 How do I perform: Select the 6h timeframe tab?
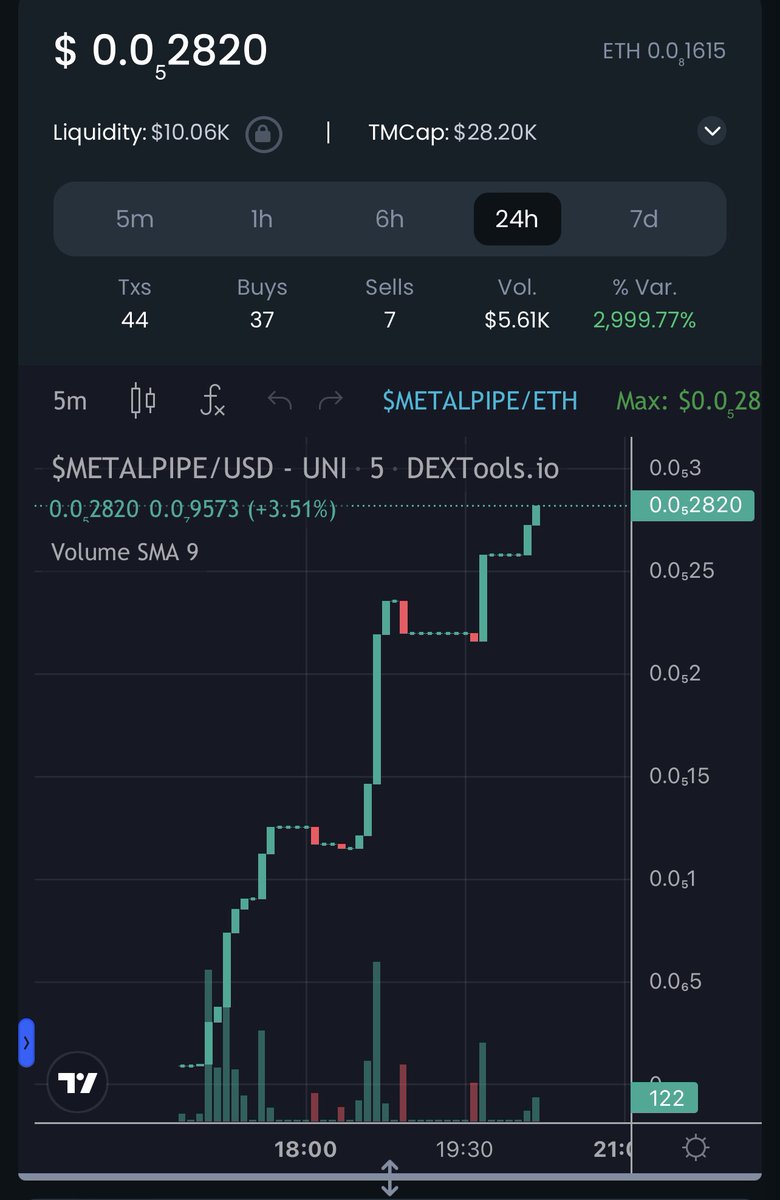tap(389, 219)
